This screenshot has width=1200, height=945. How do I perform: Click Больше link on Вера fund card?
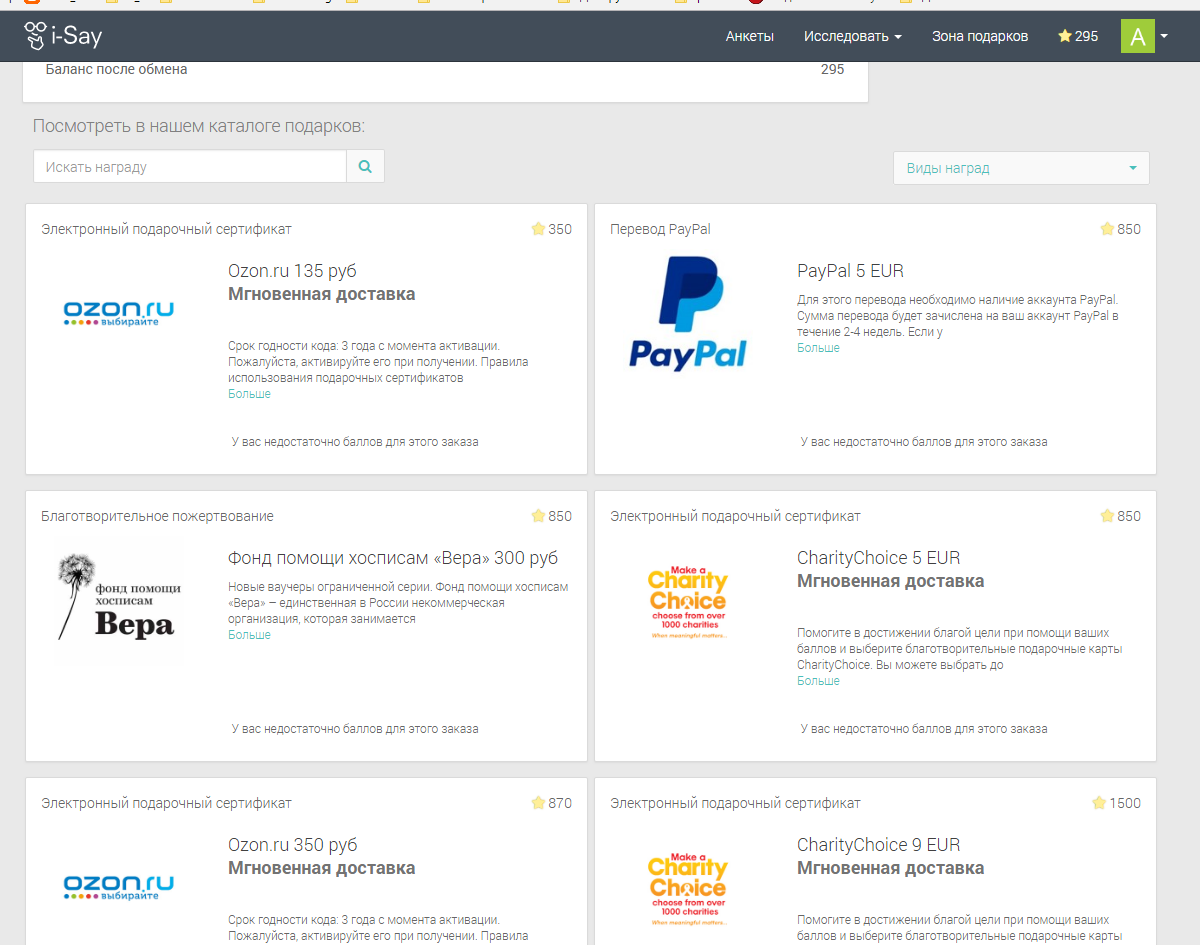249,635
